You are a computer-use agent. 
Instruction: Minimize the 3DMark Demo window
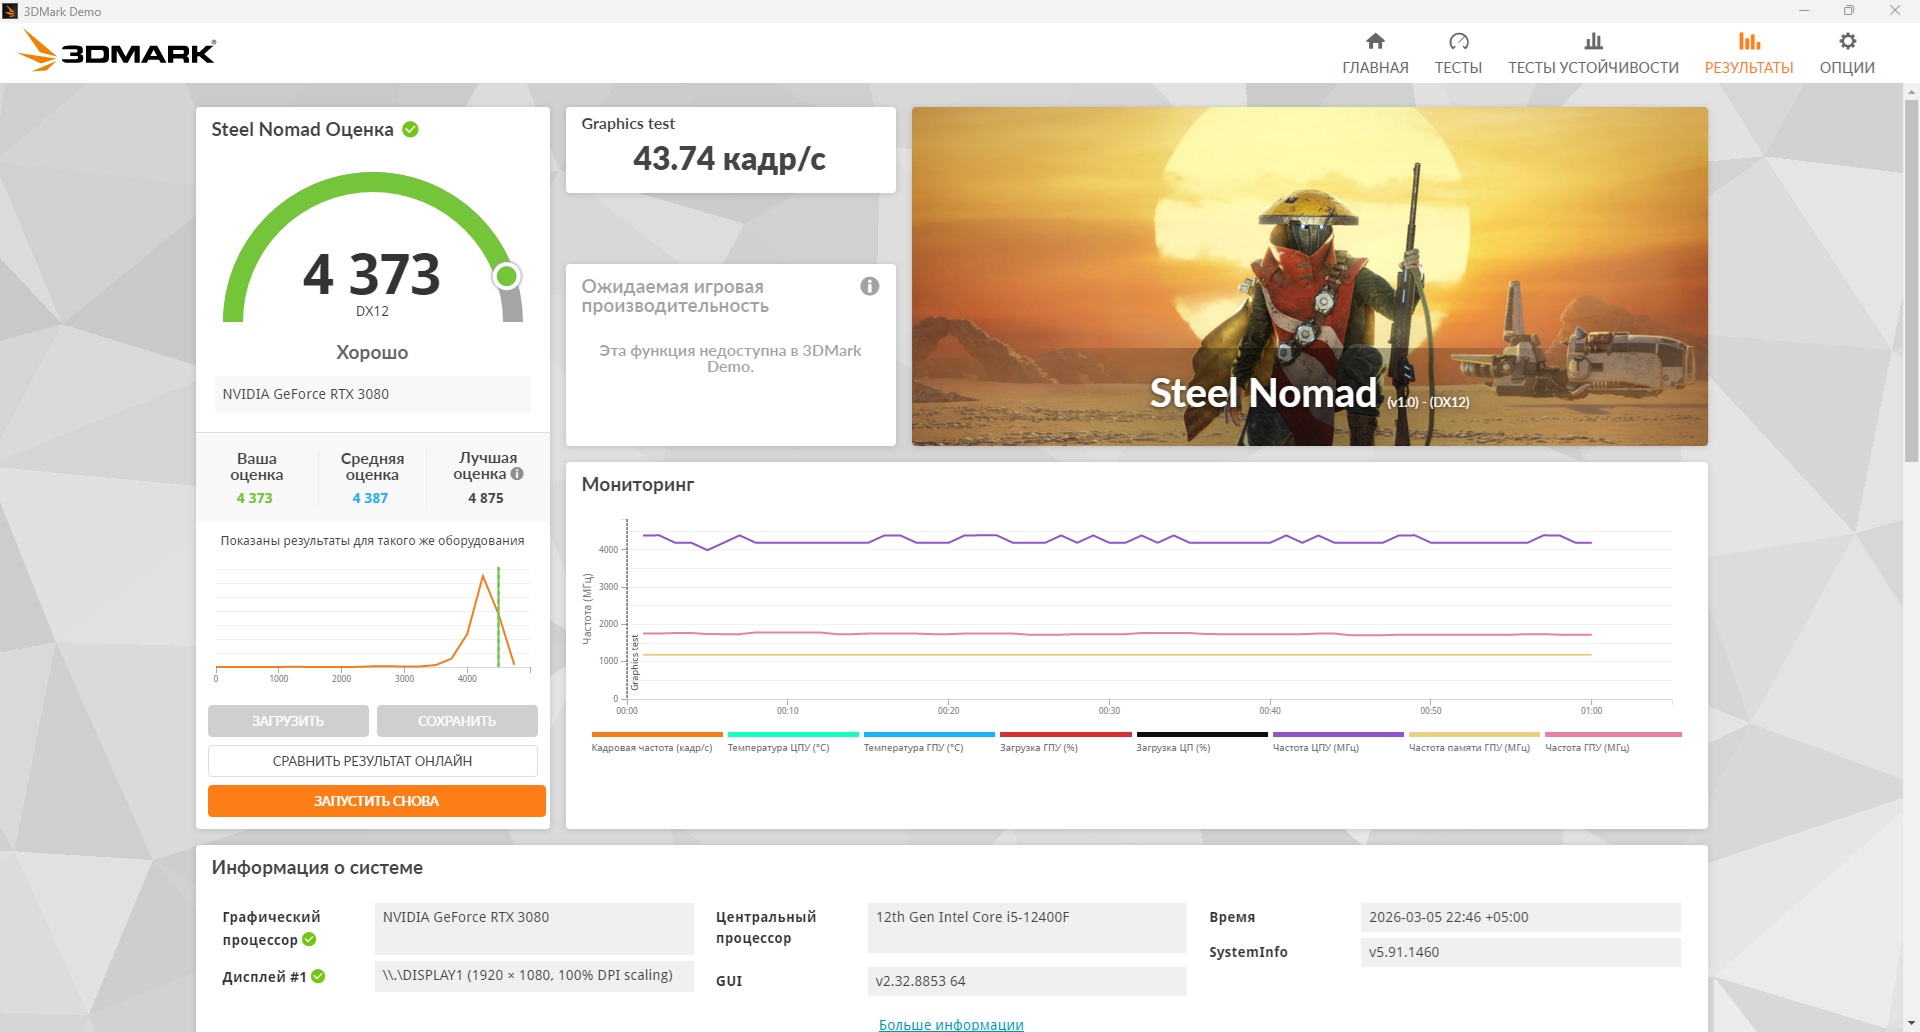tap(1804, 11)
